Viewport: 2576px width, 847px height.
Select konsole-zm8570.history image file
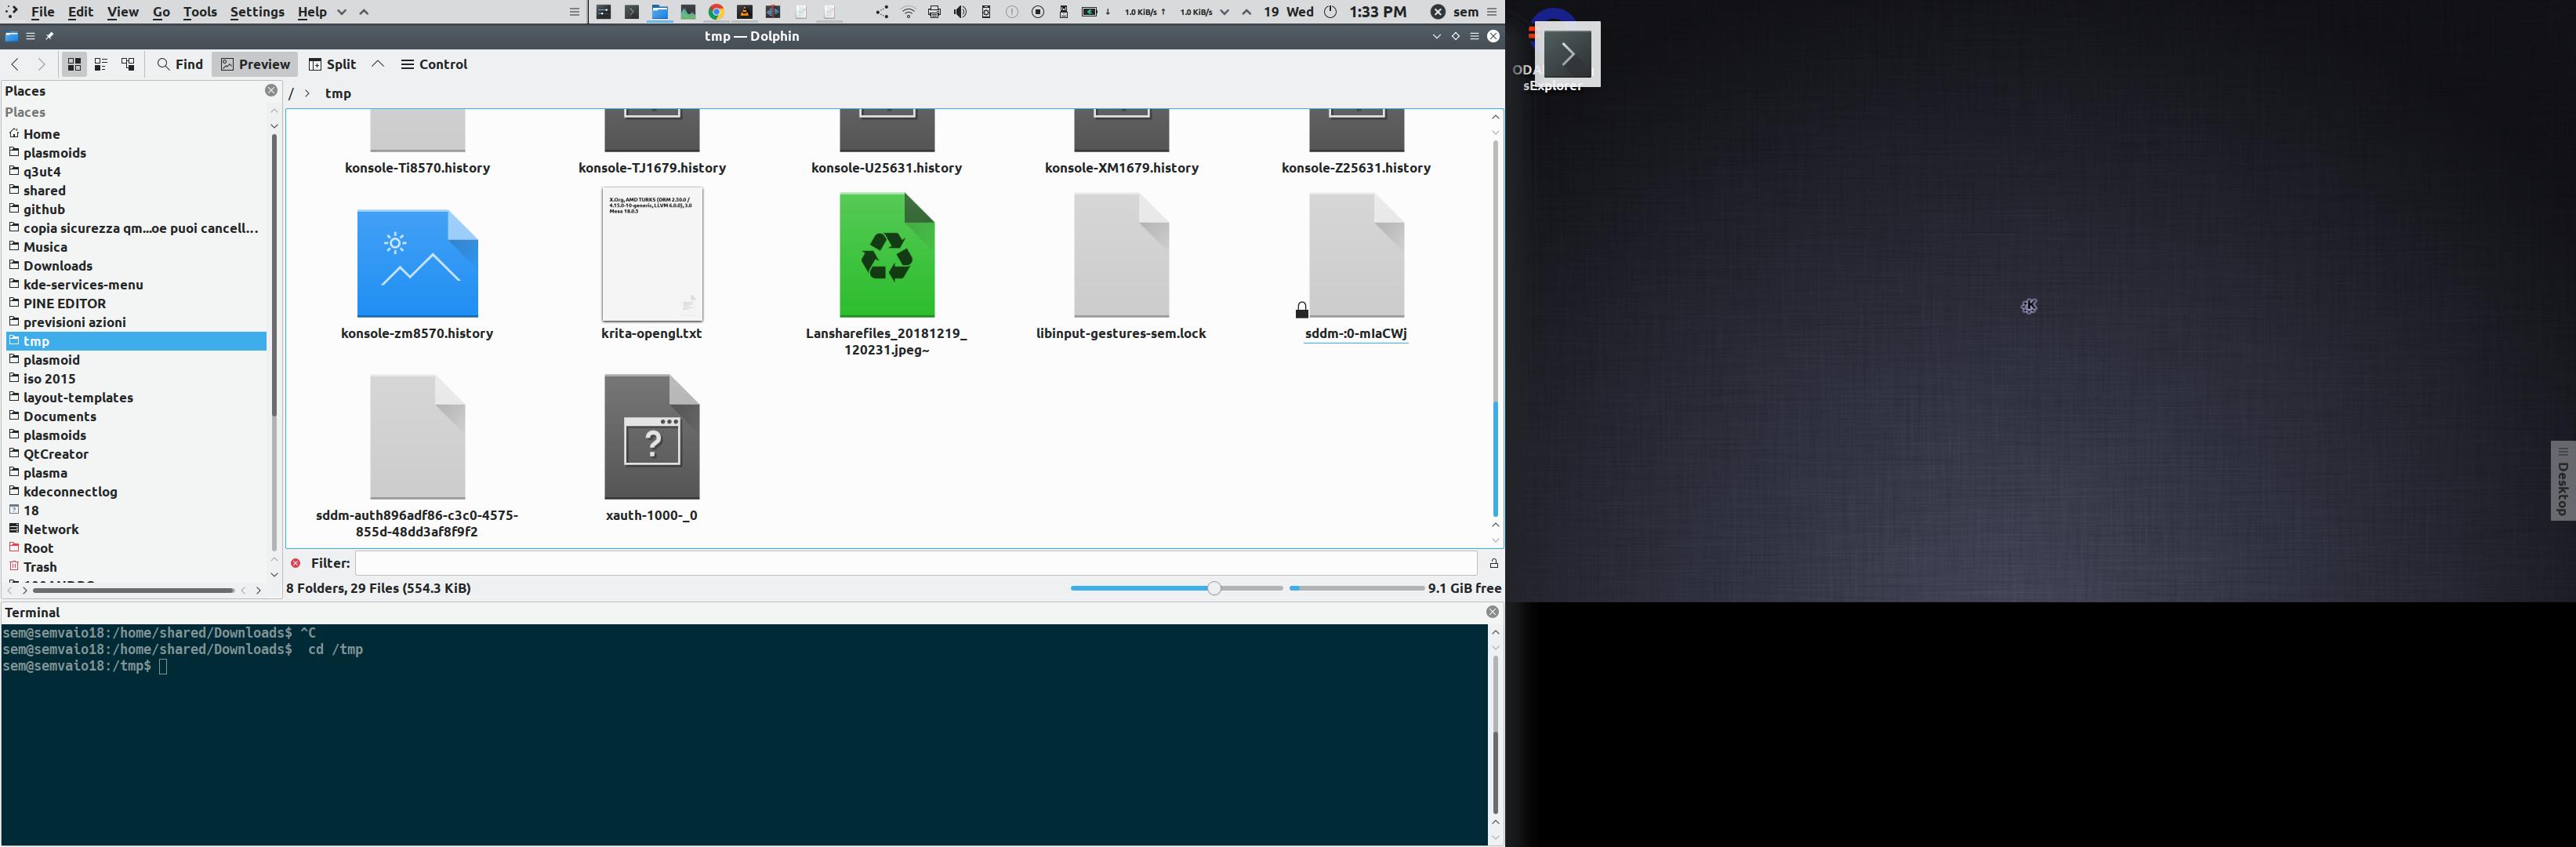[x=417, y=265]
